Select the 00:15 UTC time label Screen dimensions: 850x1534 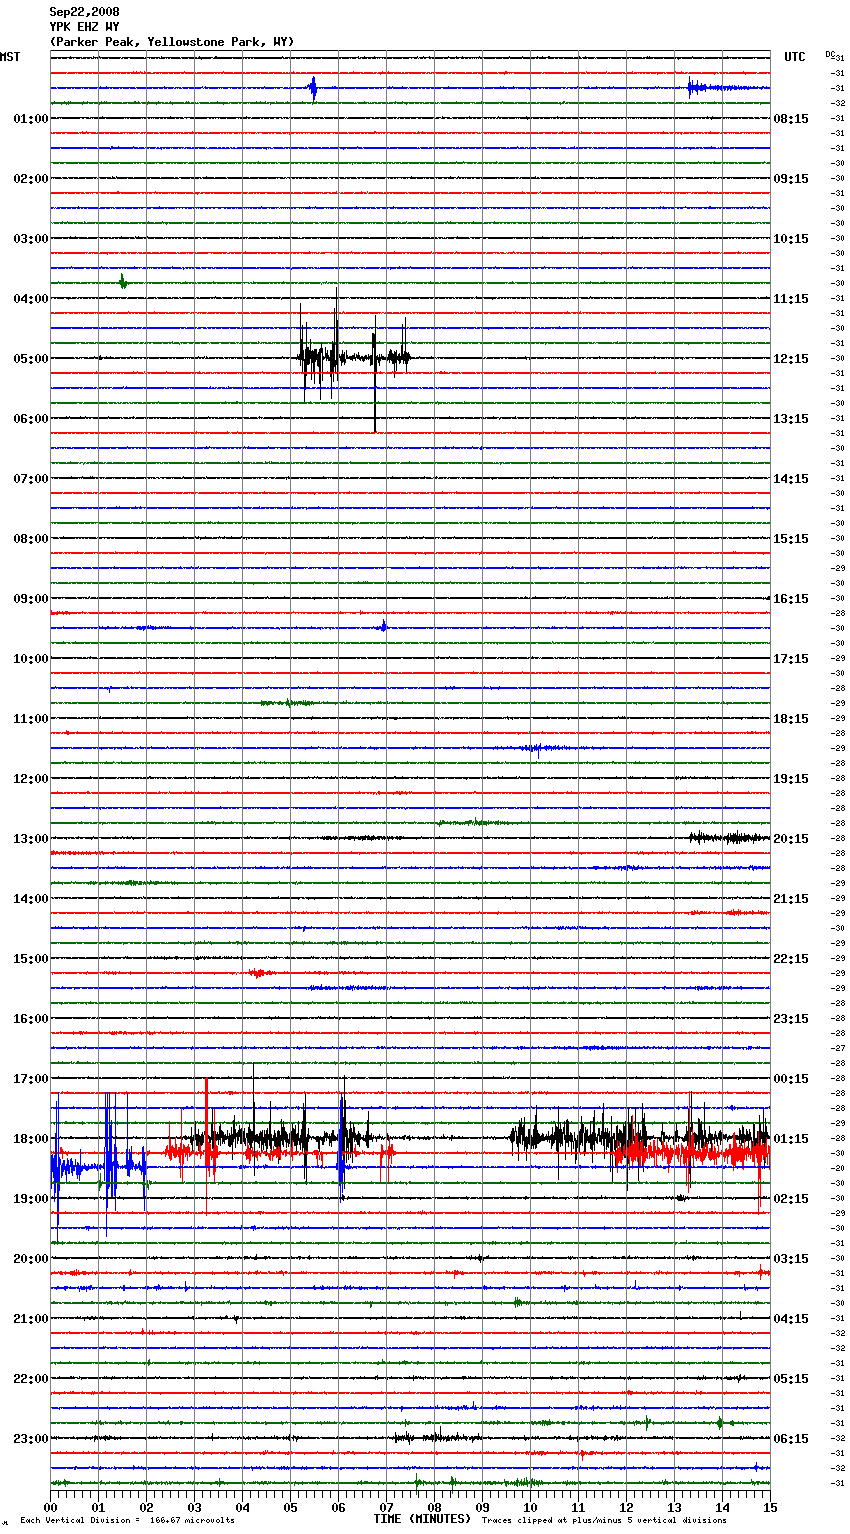791,1079
